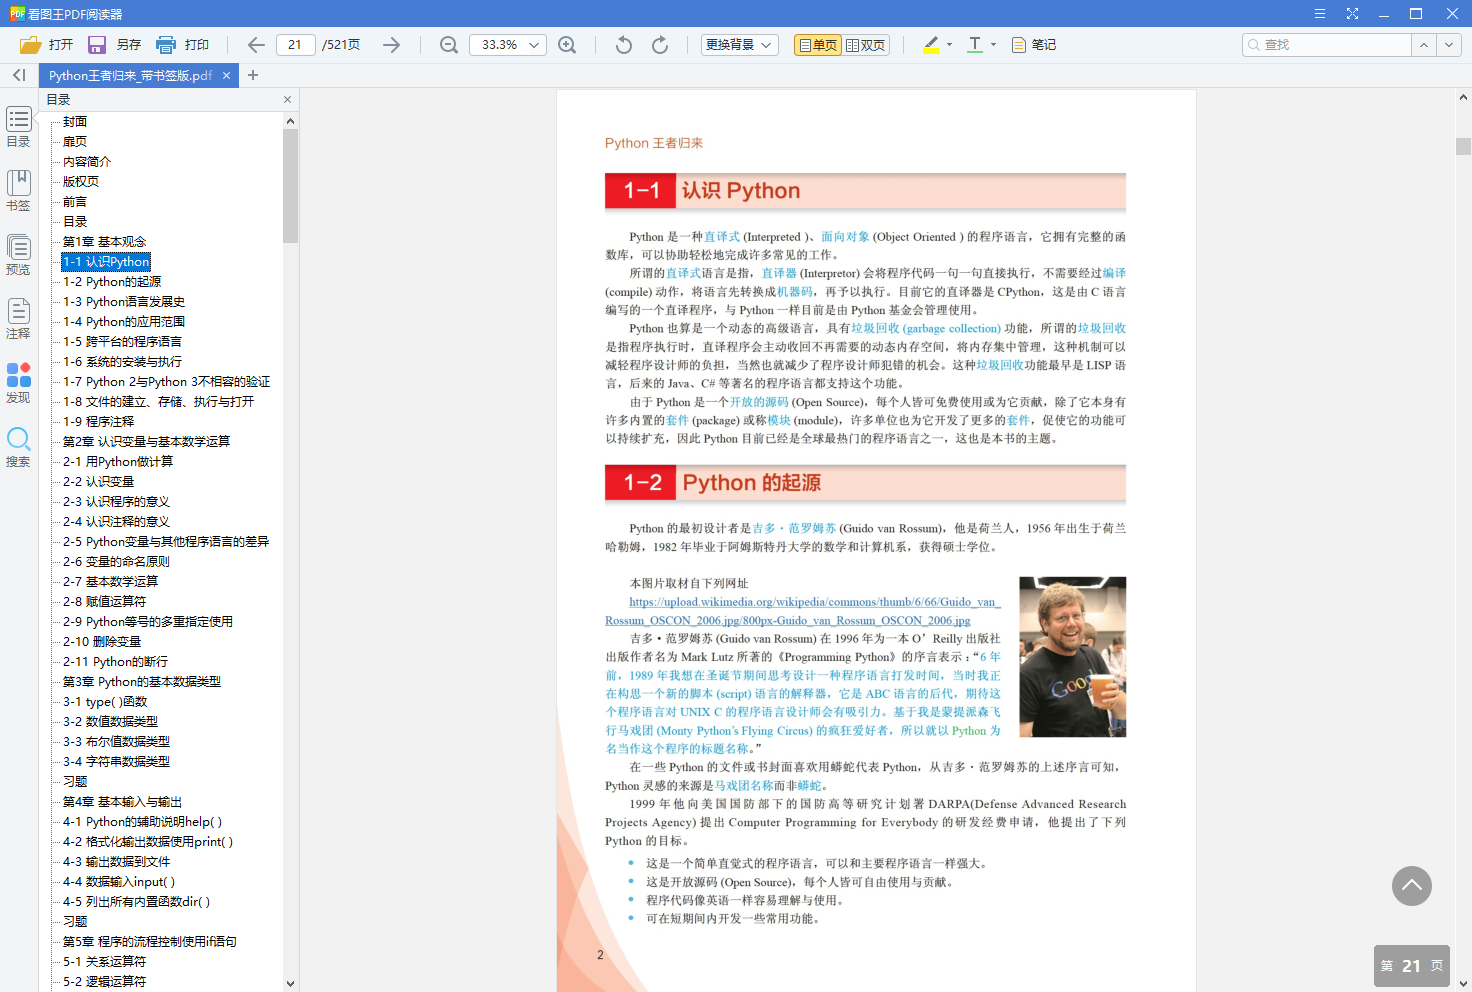Go to previous page arrow
The height and width of the screenshot is (992, 1472).
point(256,45)
